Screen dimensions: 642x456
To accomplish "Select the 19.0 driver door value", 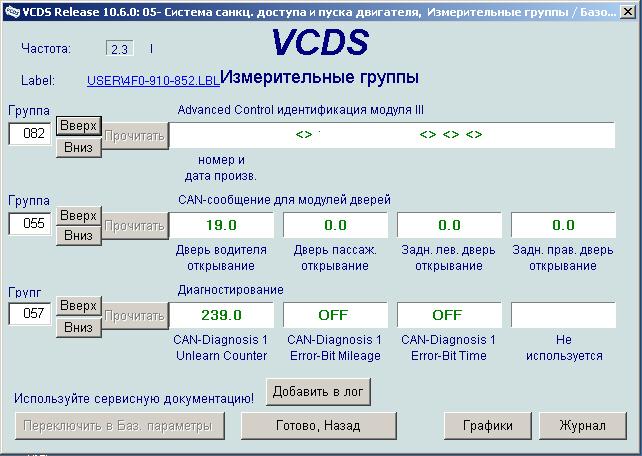I will [222, 225].
